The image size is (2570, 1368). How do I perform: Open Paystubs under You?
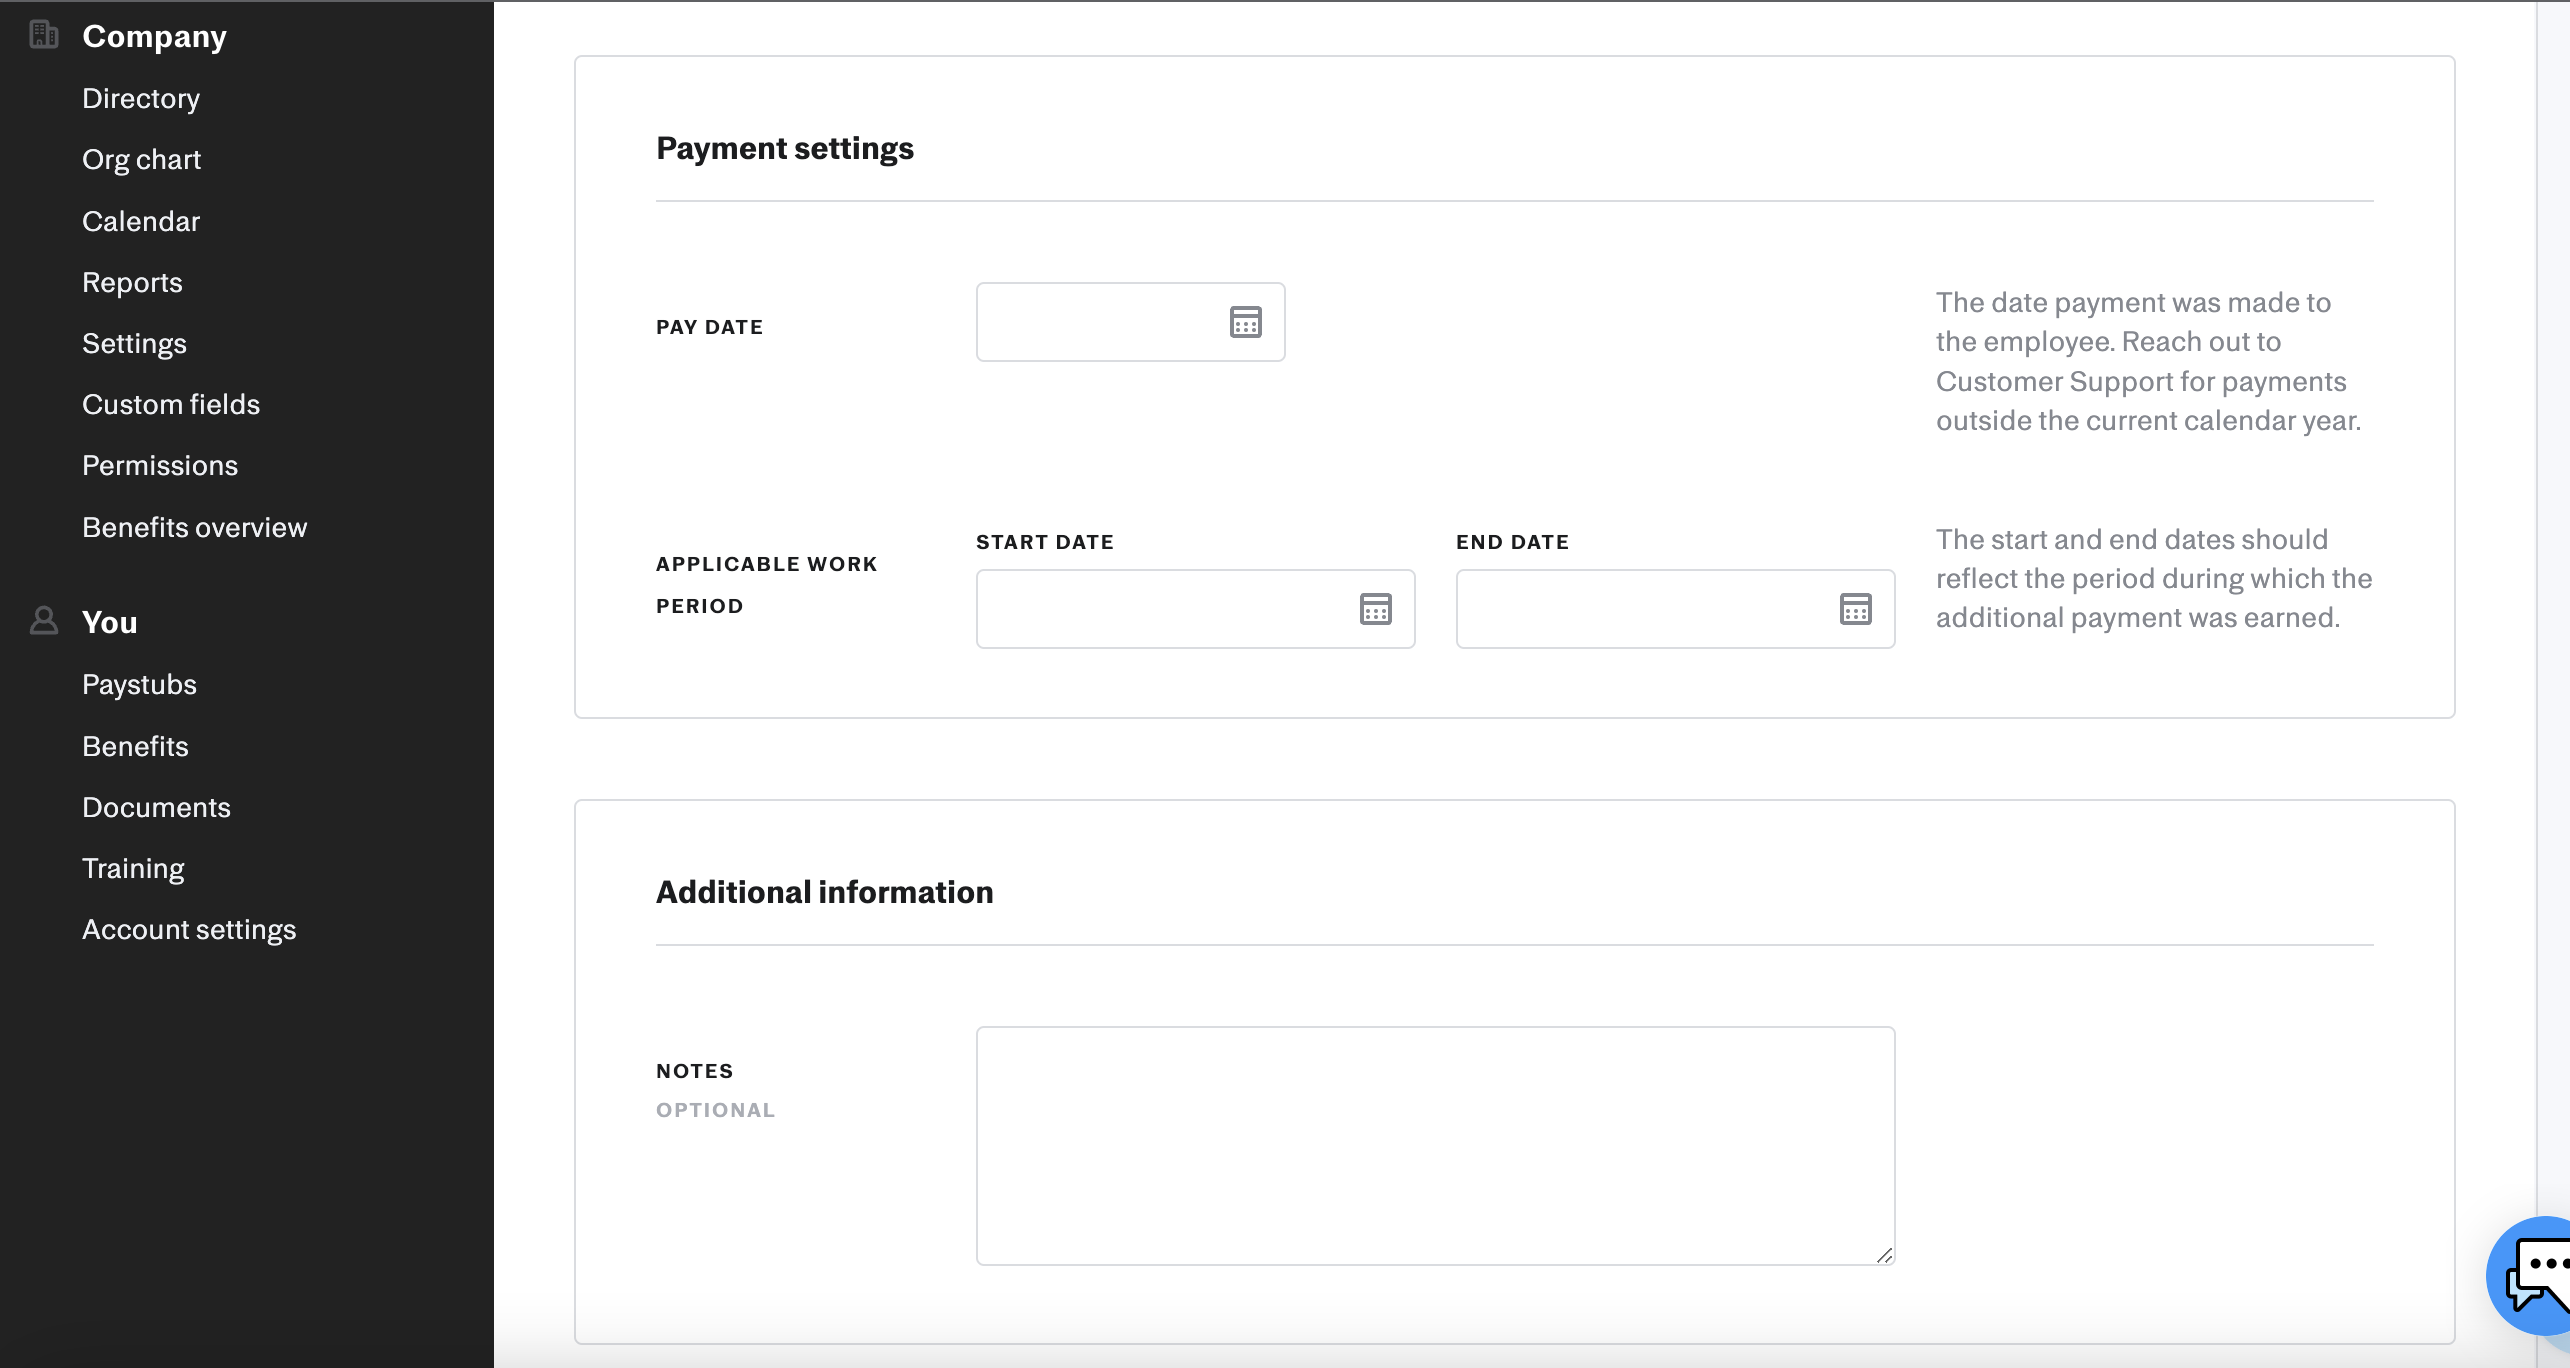tap(139, 684)
